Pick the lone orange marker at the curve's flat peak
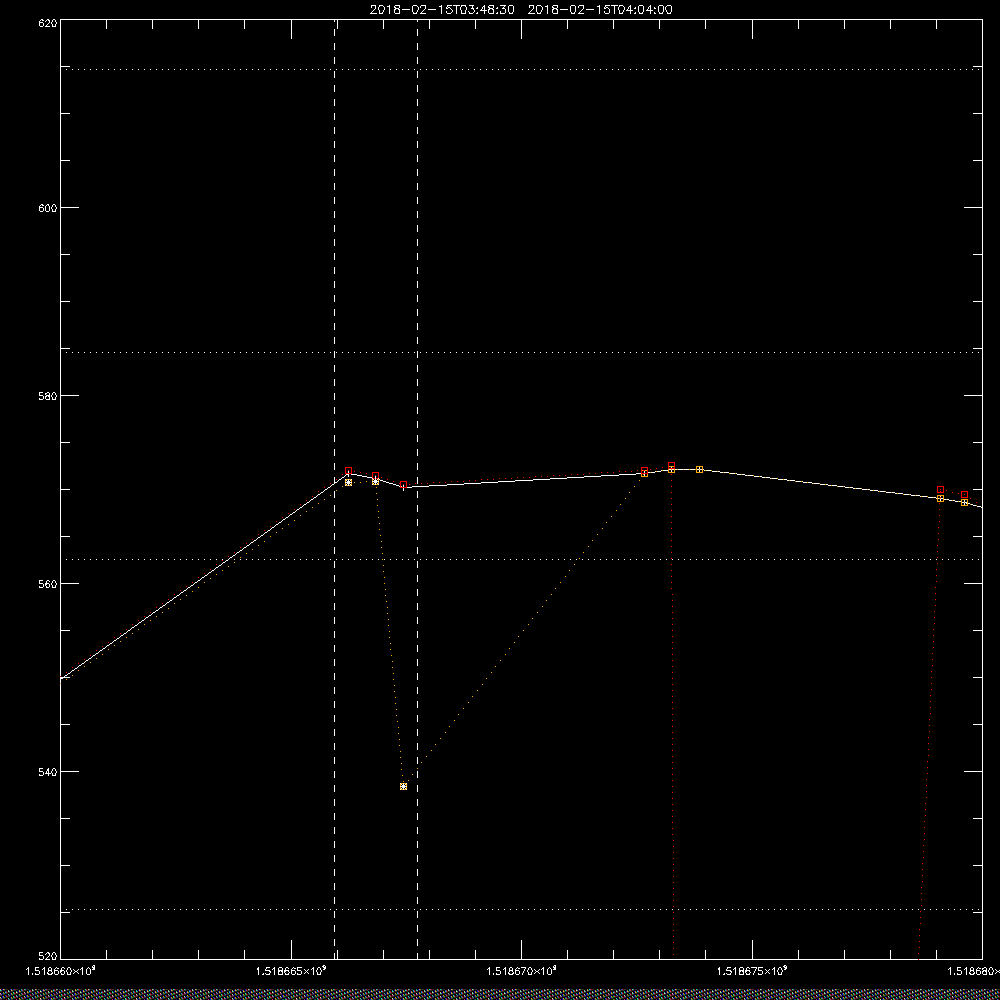This screenshot has height=1000, width=1000. pyautogui.click(x=700, y=469)
